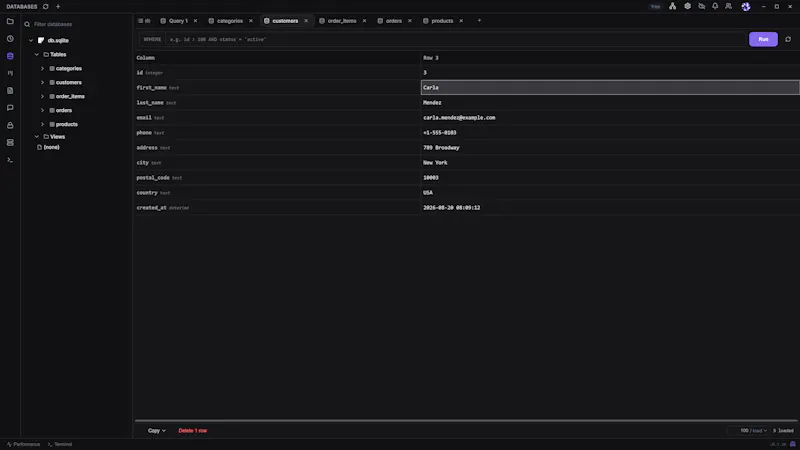This screenshot has height=450, width=800.
Task: Expand the order_items table node
Action: tap(42, 96)
